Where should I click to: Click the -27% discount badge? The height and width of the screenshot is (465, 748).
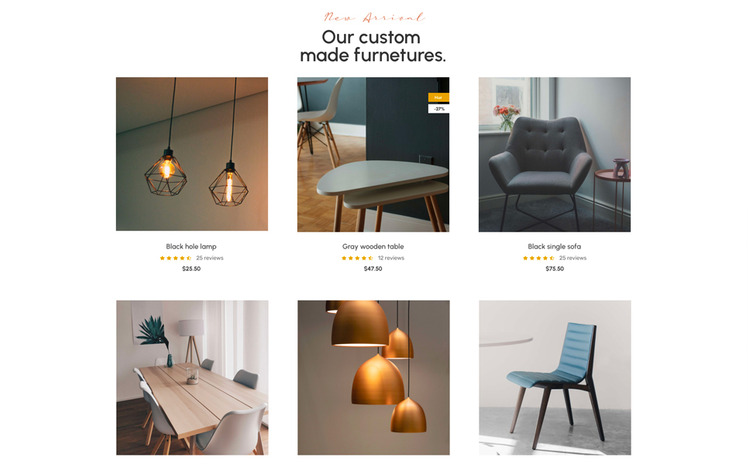coord(438,109)
